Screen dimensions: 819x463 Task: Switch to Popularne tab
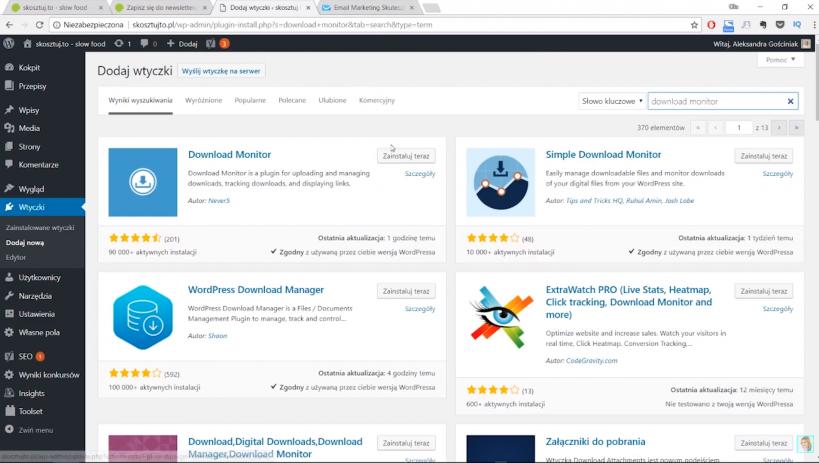[250, 100]
